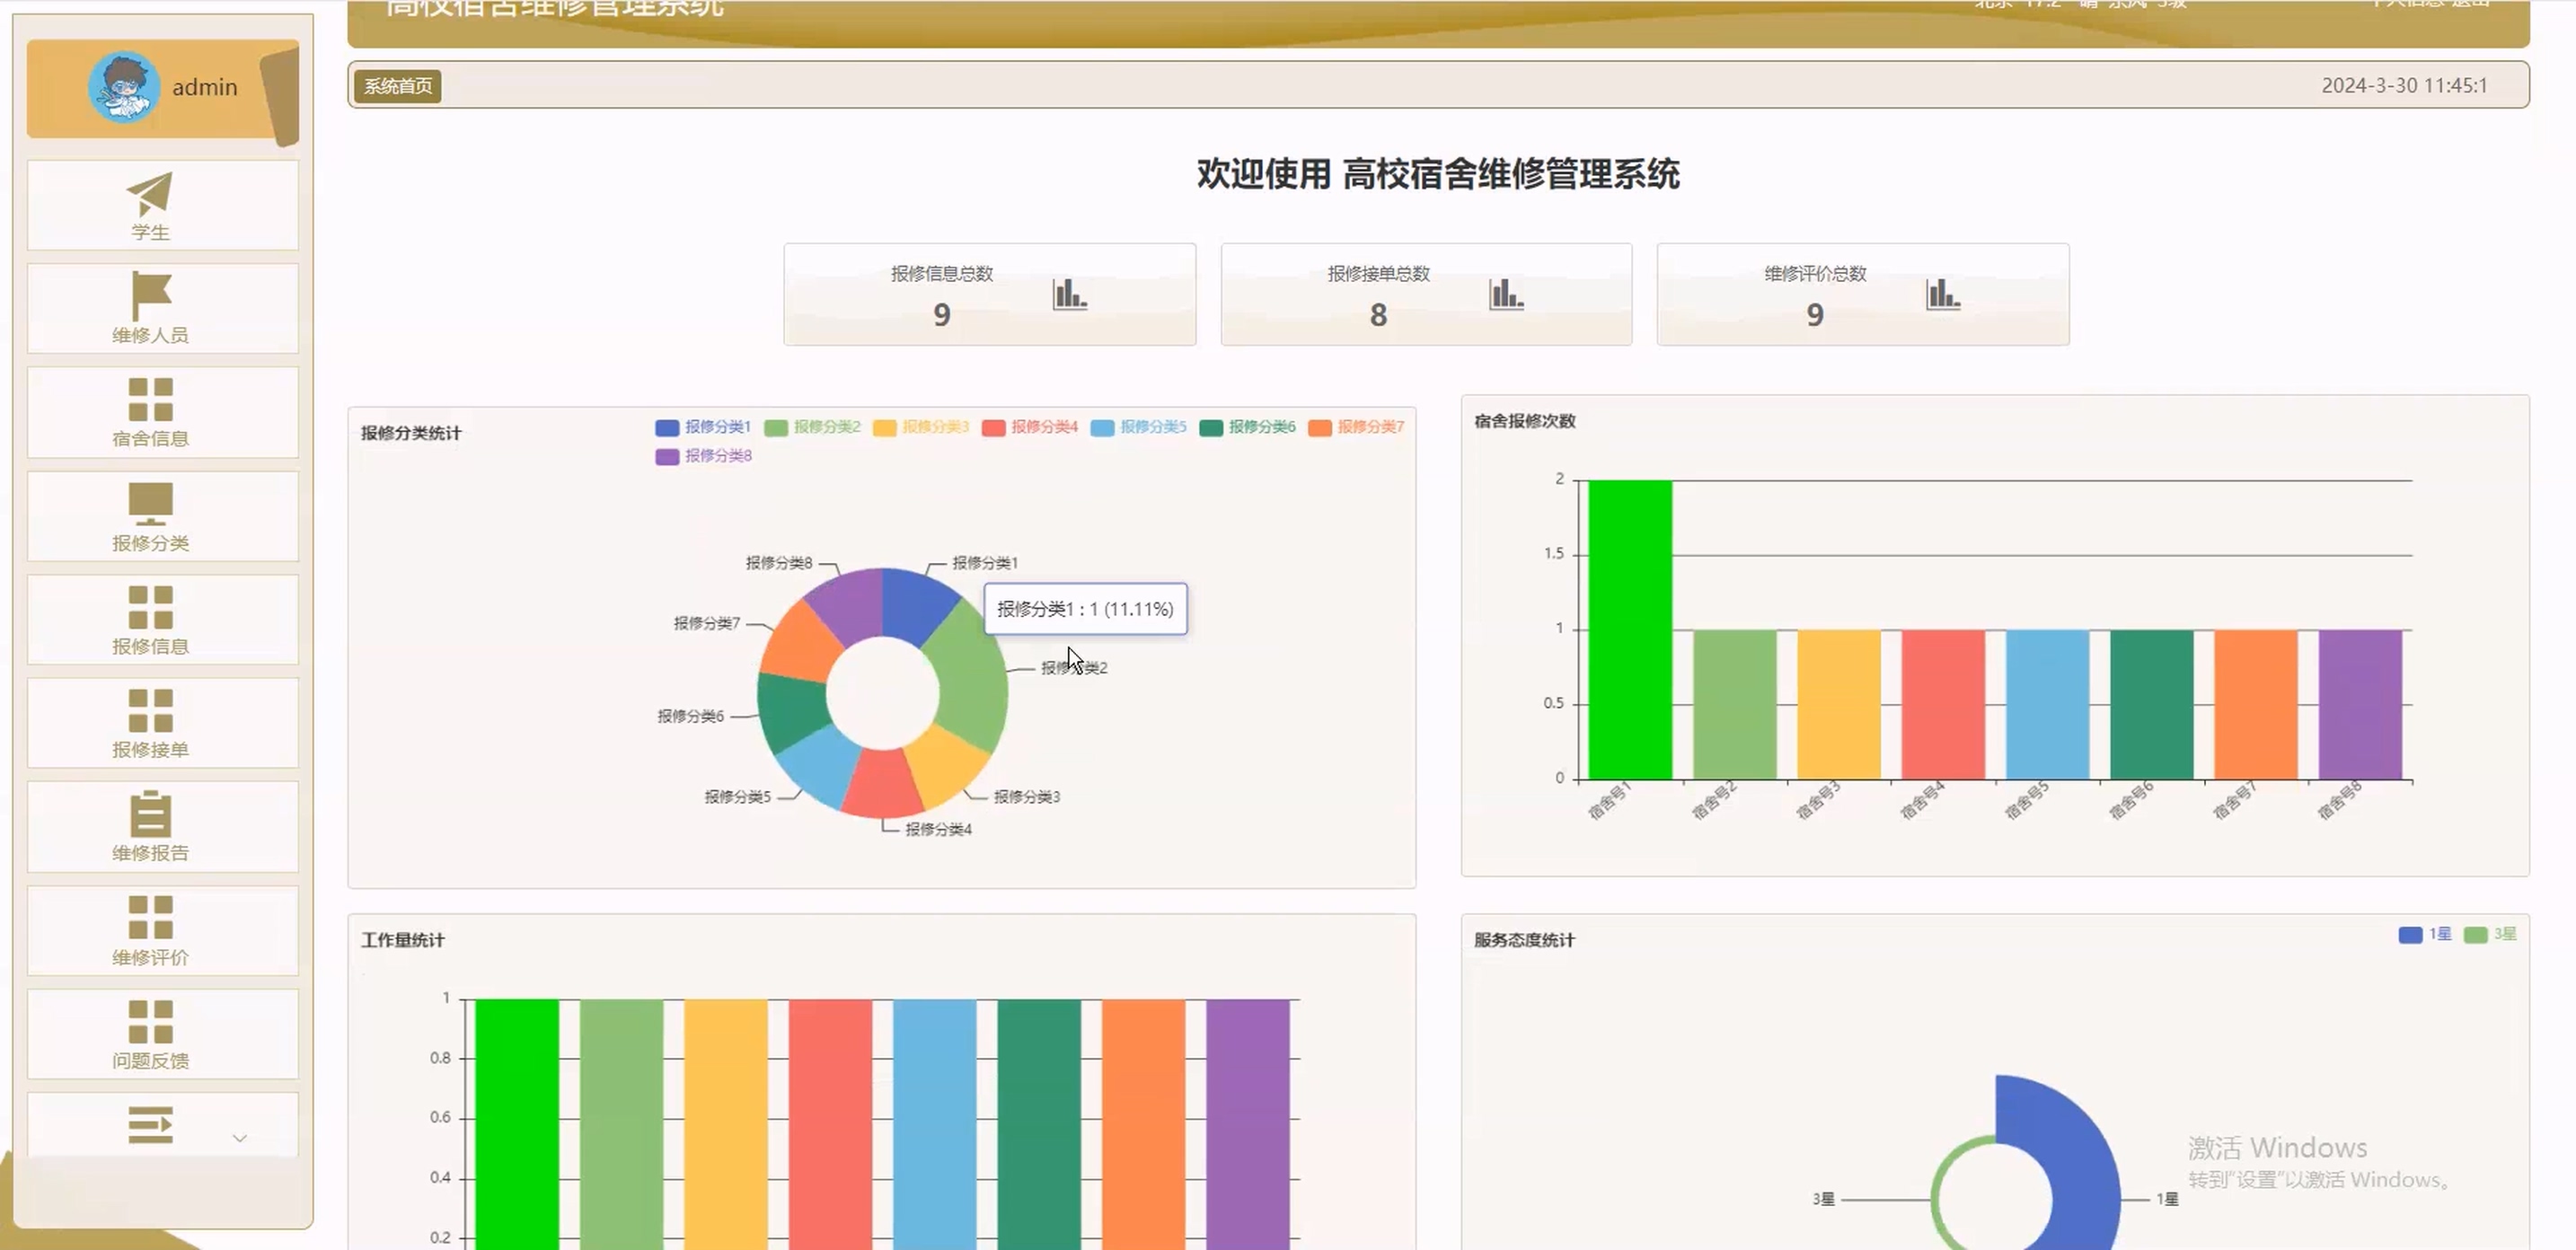Click the red 报修分类4 donut slice
Image resolution: width=2576 pixels, height=1250 pixels.
(882, 783)
